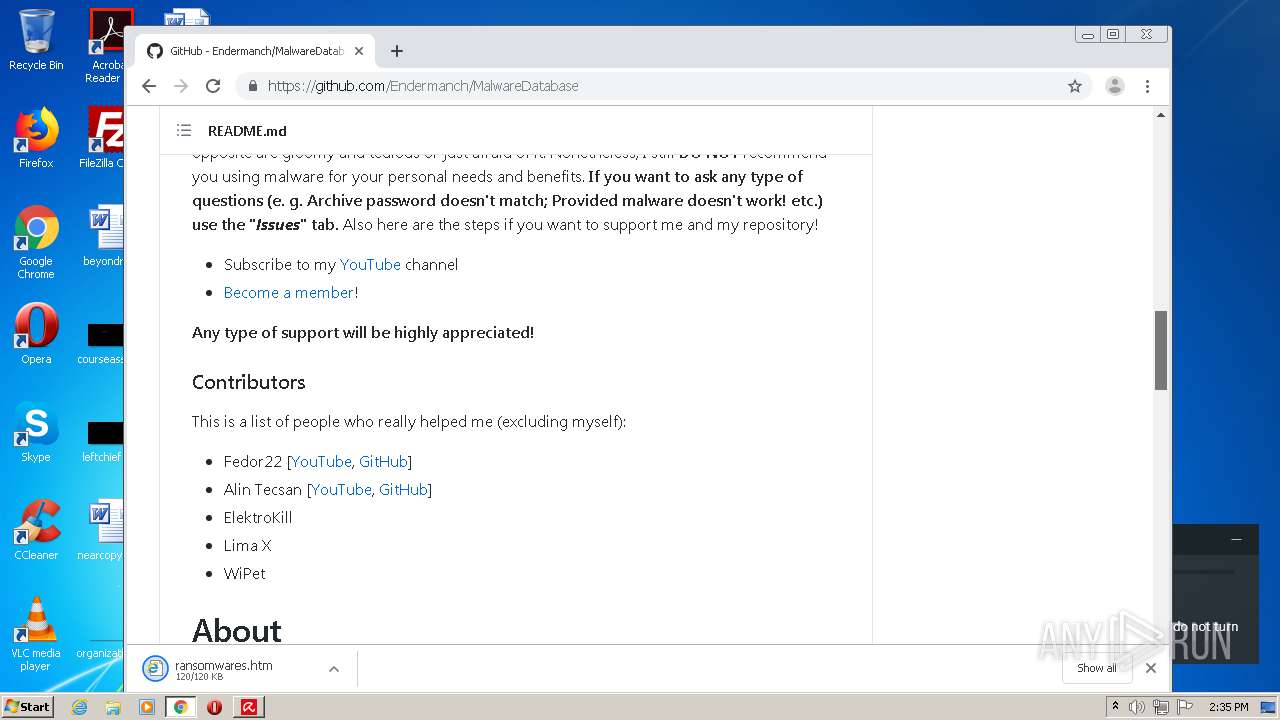Click the README.md file header
Image resolution: width=1280 pixels, height=720 pixels.
pos(247,130)
